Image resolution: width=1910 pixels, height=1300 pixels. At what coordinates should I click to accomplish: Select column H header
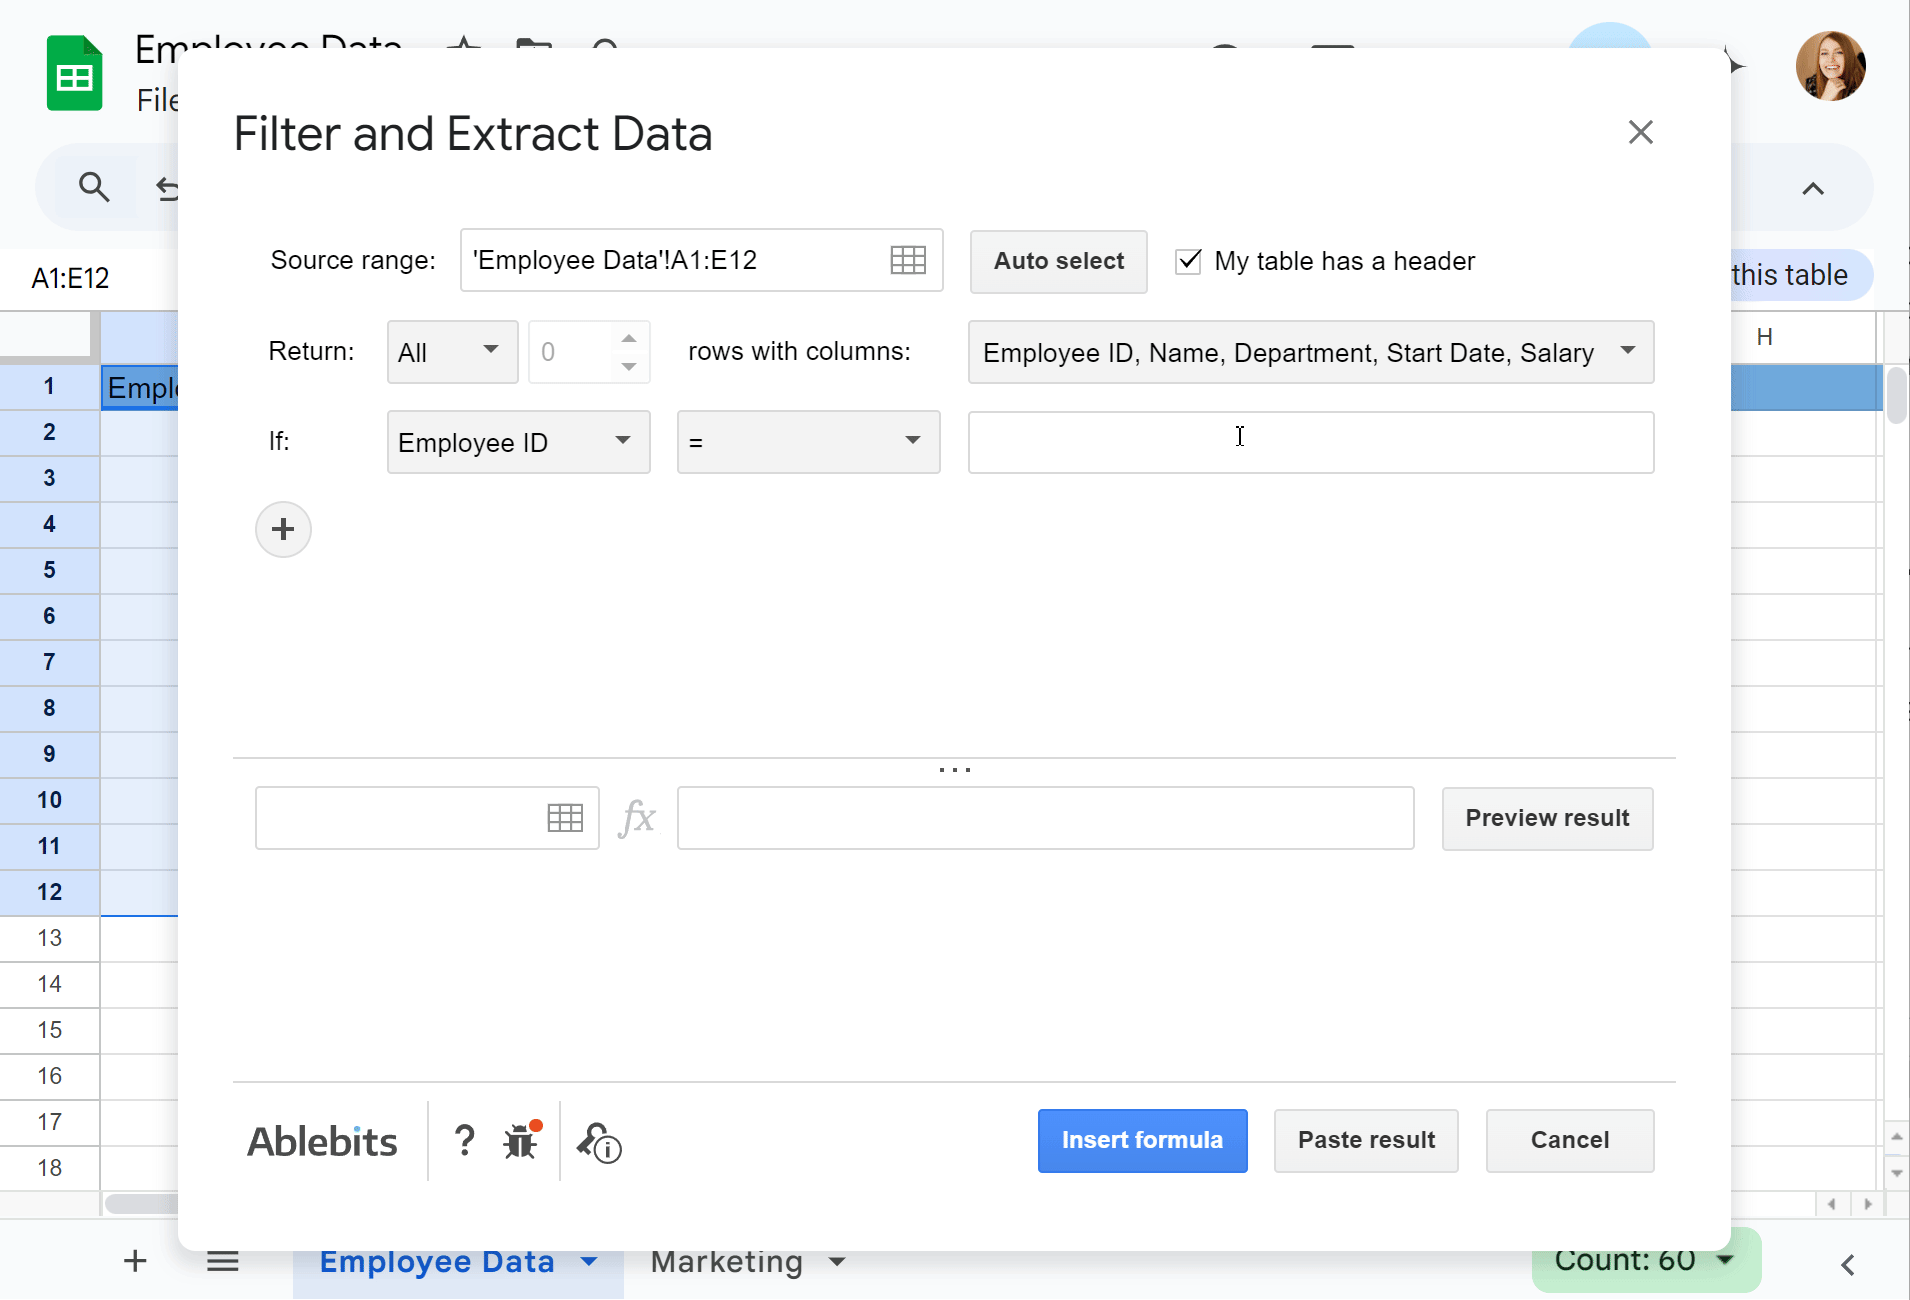1764,337
